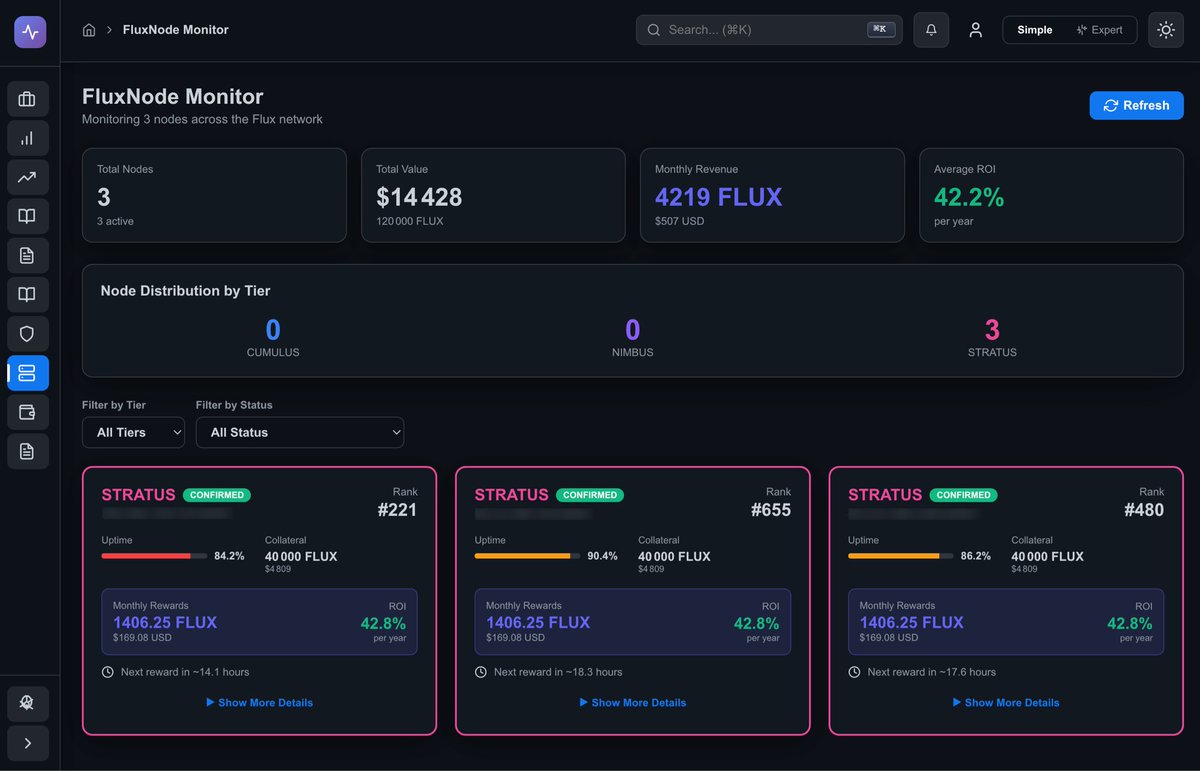
Task: Open the briefcase portfolio sidebar icon
Action: [27, 99]
